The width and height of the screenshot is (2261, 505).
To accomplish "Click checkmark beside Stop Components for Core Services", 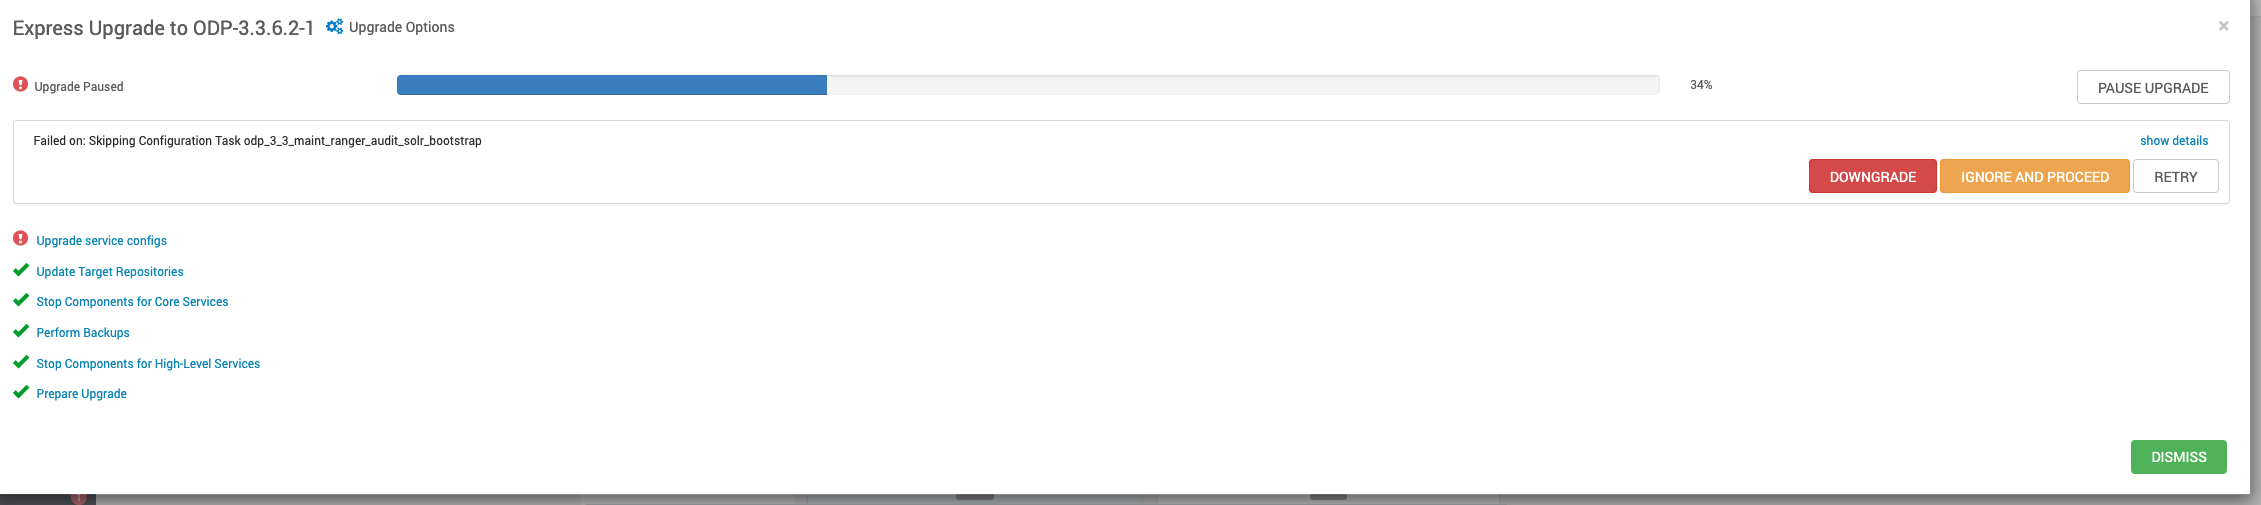I will pyautogui.click(x=20, y=300).
